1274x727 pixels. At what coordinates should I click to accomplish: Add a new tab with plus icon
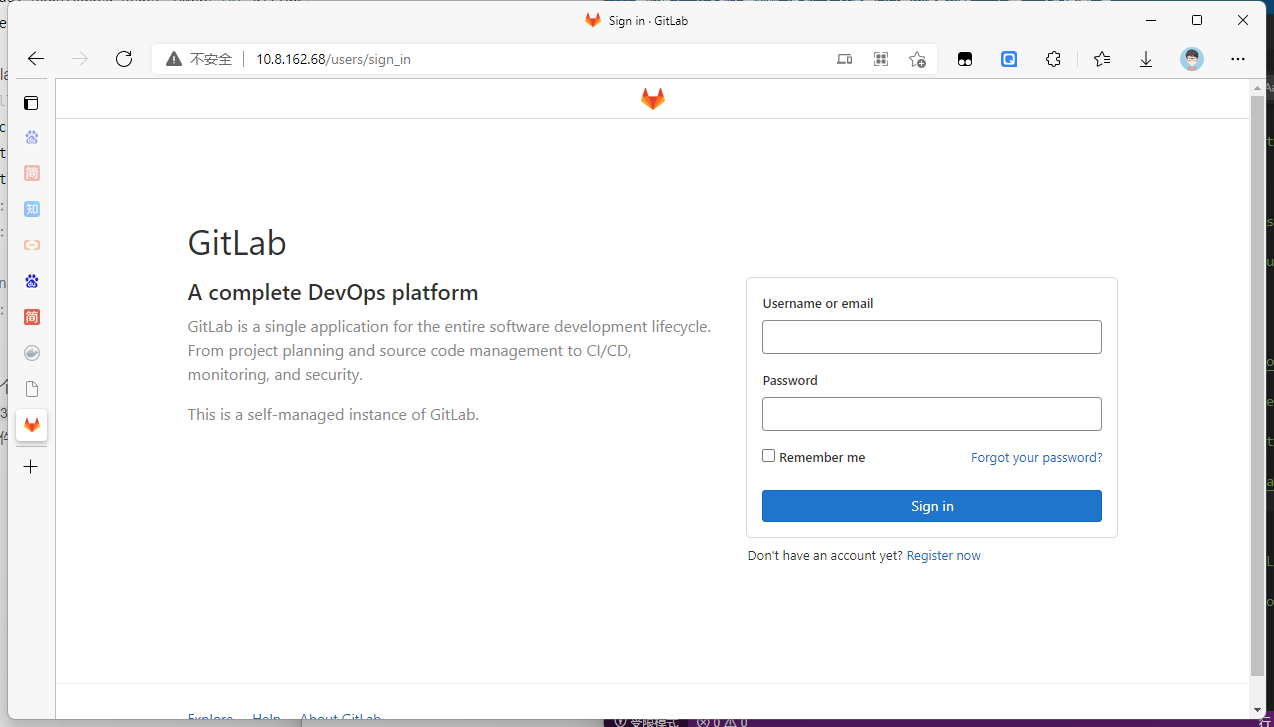pyautogui.click(x=31, y=467)
